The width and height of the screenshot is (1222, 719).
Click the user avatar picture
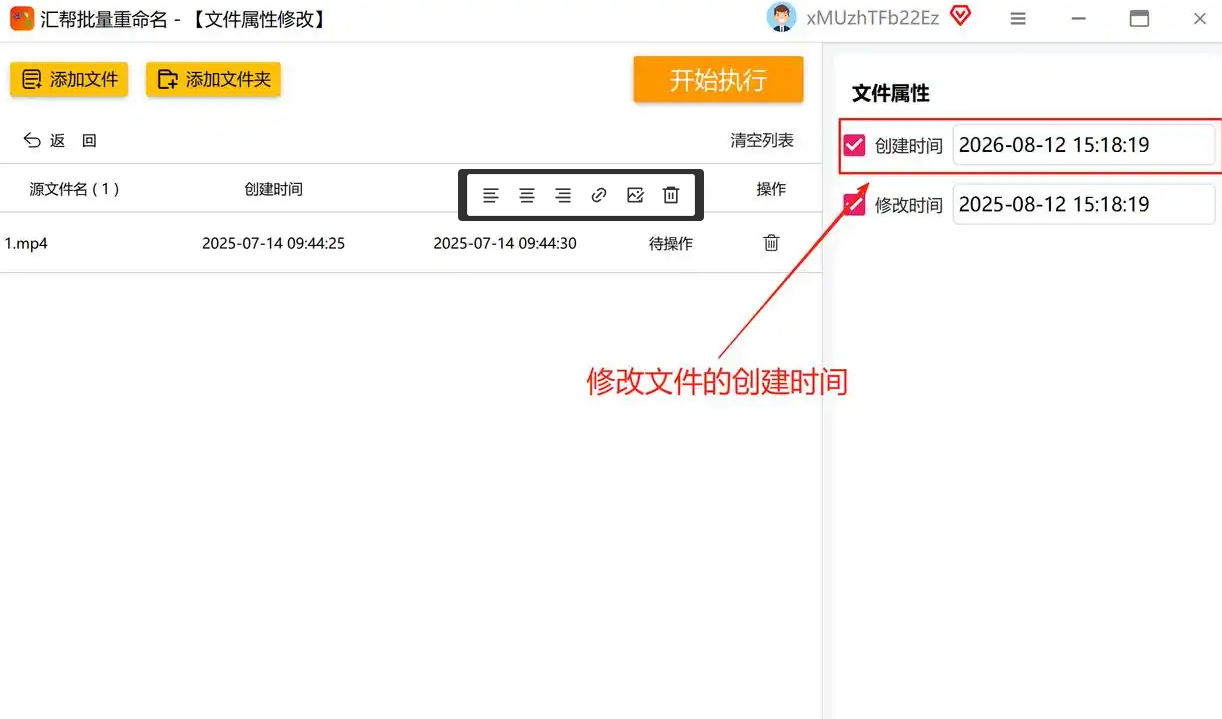click(x=781, y=17)
